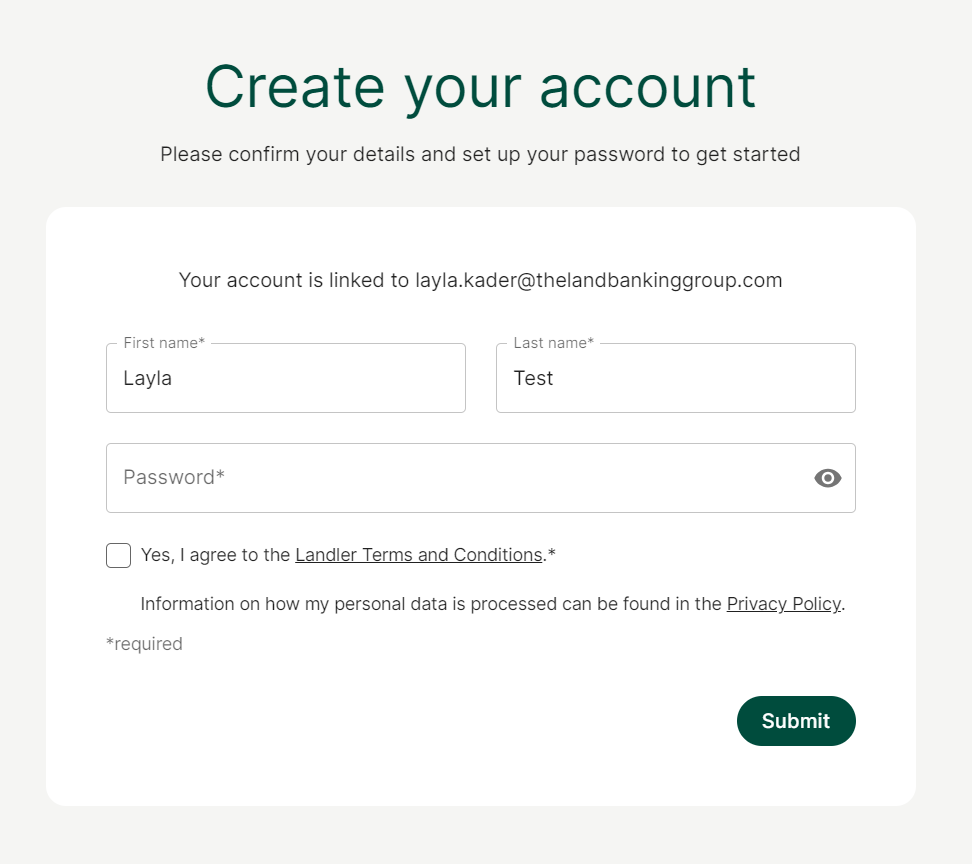Click the "Last name*" floating label
The width and height of the screenshot is (972, 864).
[x=553, y=343]
